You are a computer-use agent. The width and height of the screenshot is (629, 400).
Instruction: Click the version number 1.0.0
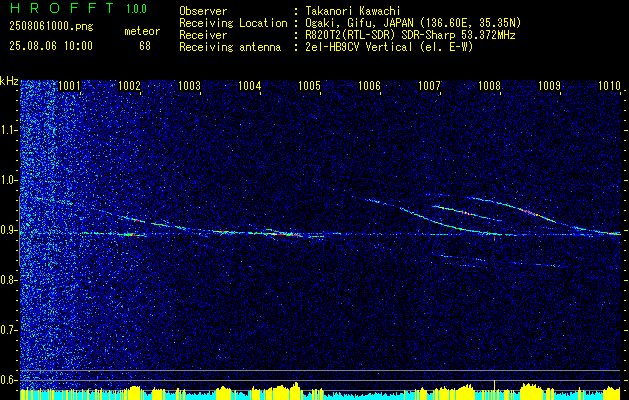pos(136,9)
